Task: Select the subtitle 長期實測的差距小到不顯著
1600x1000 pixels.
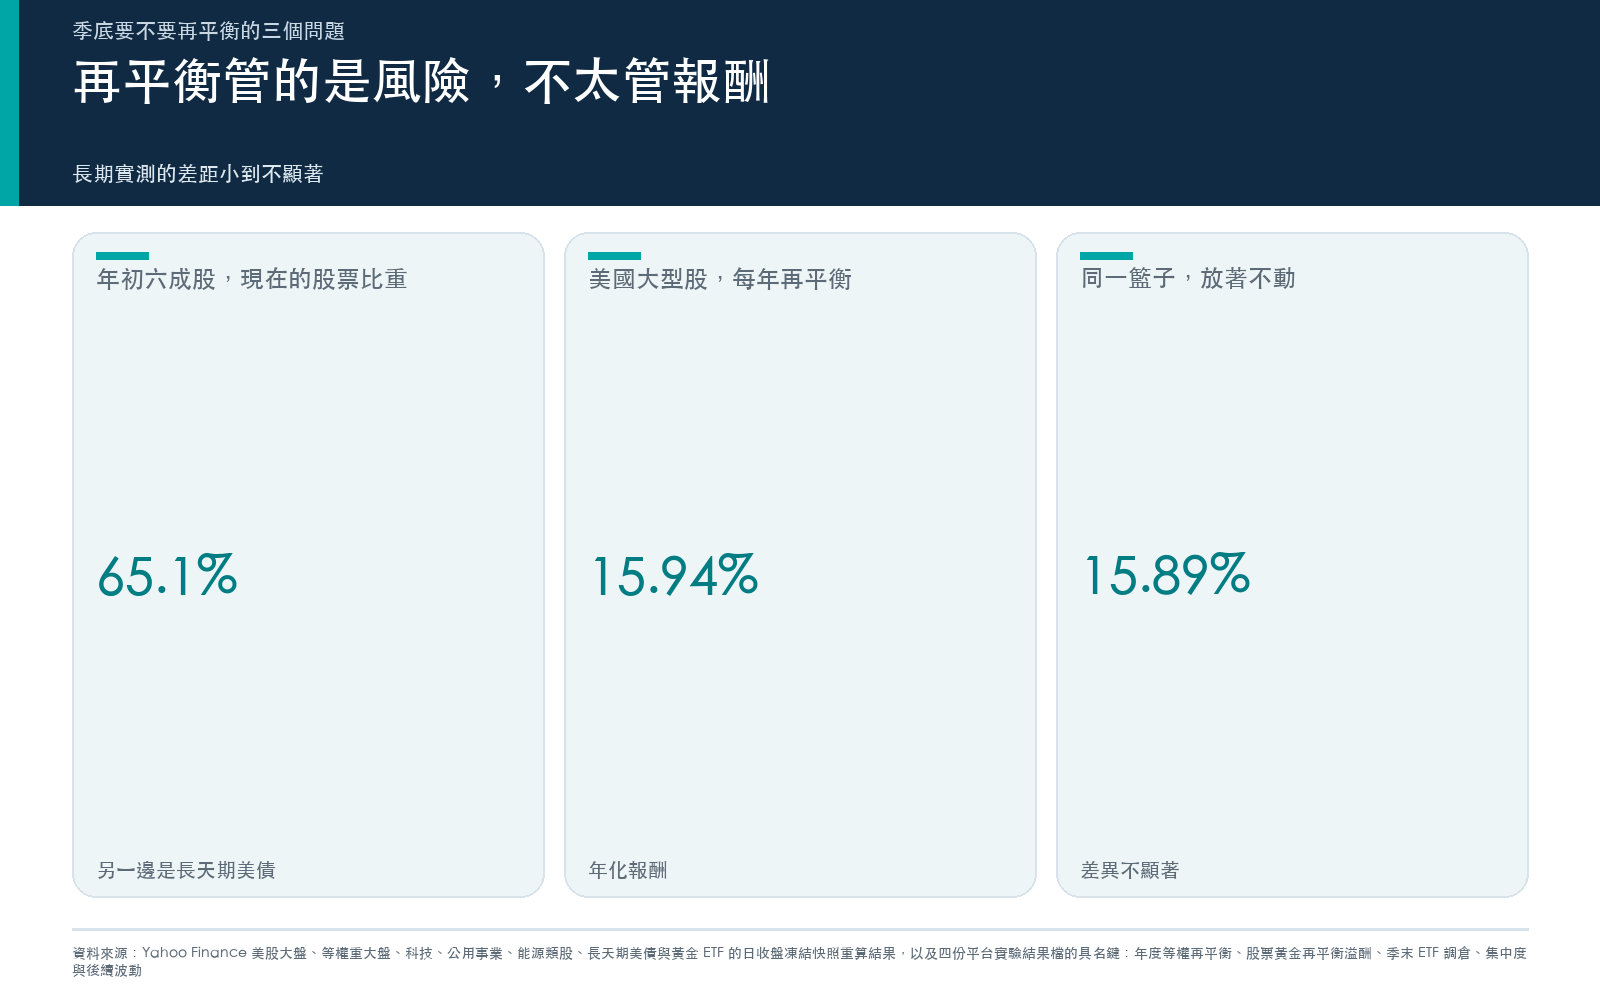Action: 198,174
